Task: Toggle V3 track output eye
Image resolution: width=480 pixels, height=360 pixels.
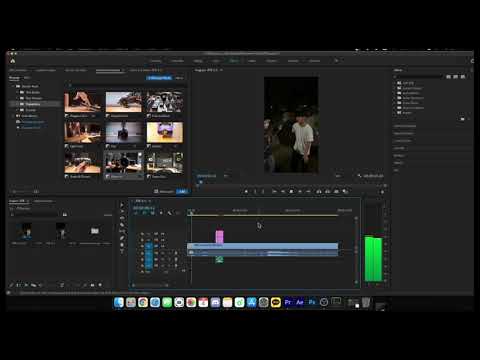Action: [162, 234]
